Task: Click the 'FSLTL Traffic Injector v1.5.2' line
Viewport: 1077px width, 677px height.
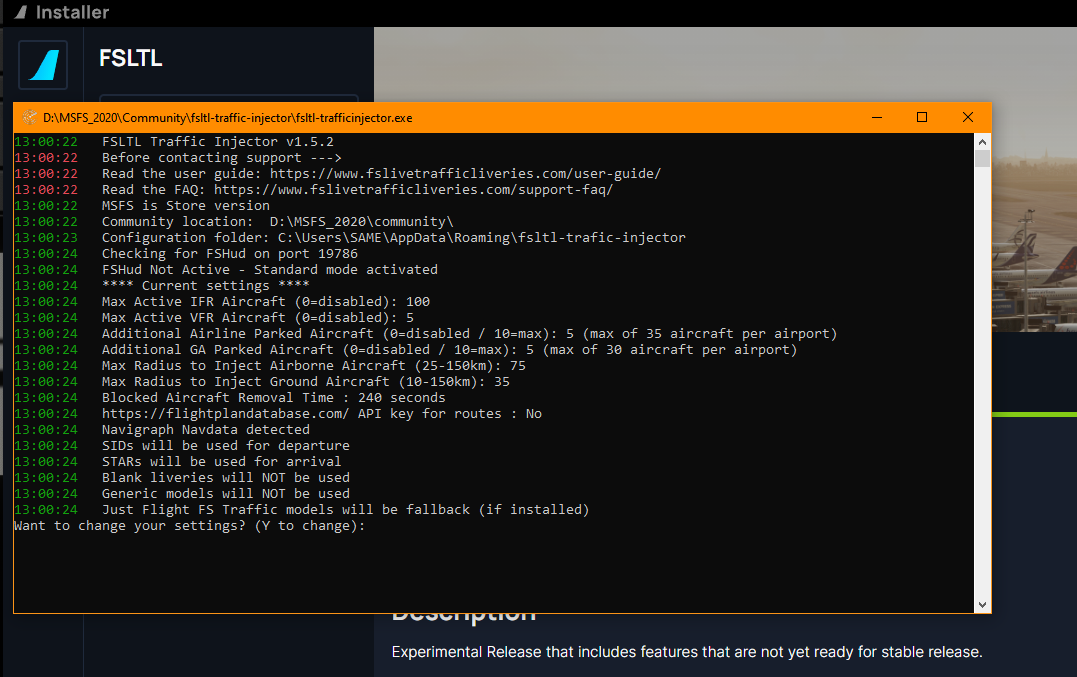Action: (x=218, y=141)
